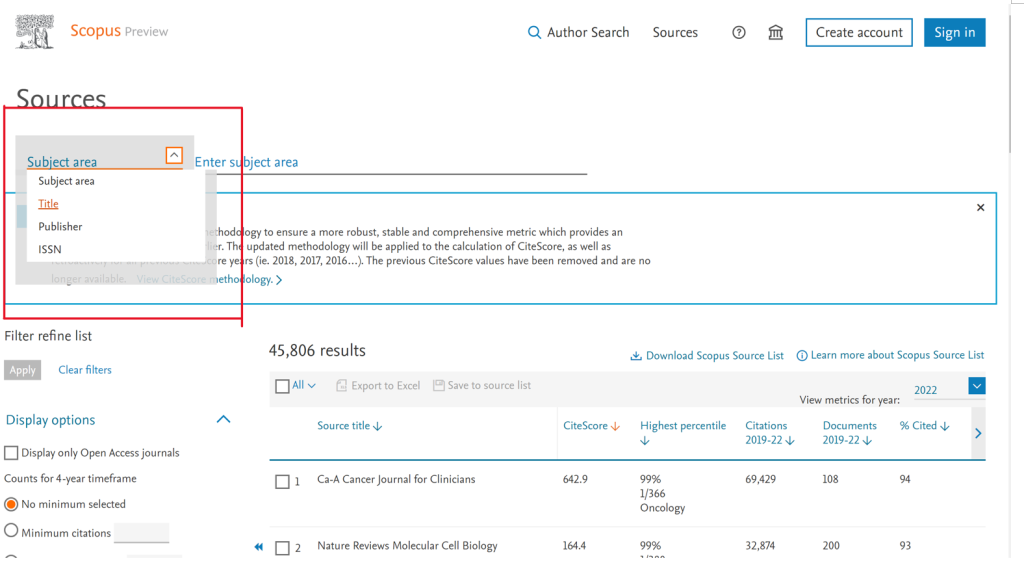
Task: Click the double-arrow collapse filter panel icon
Action: [259, 547]
